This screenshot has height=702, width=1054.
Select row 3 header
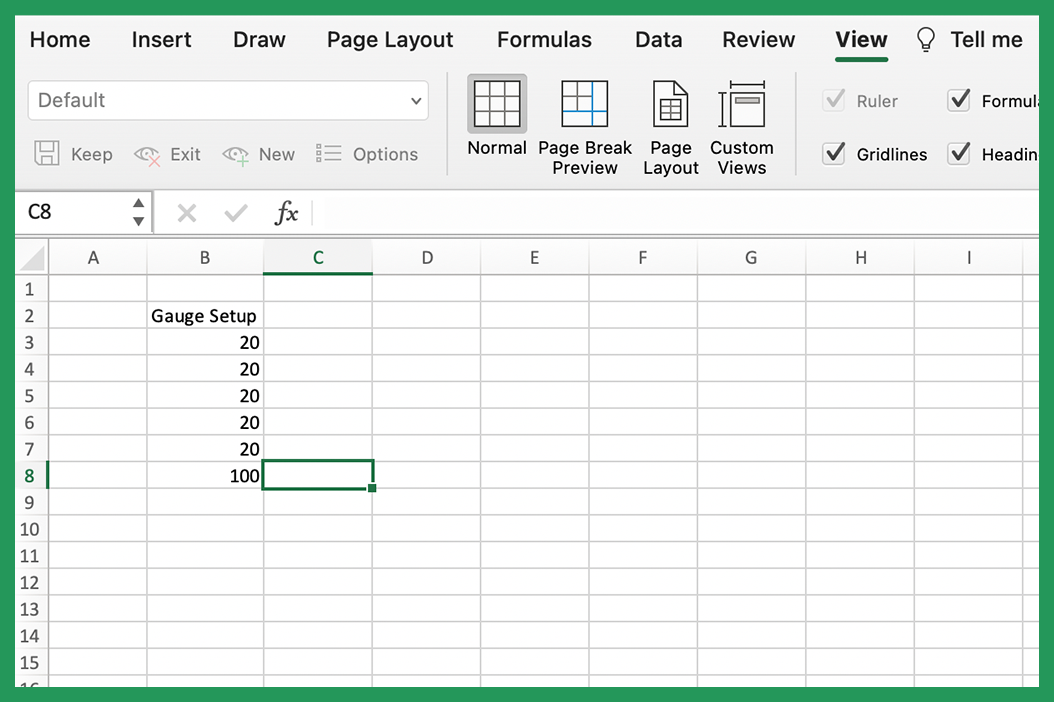[30, 342]
